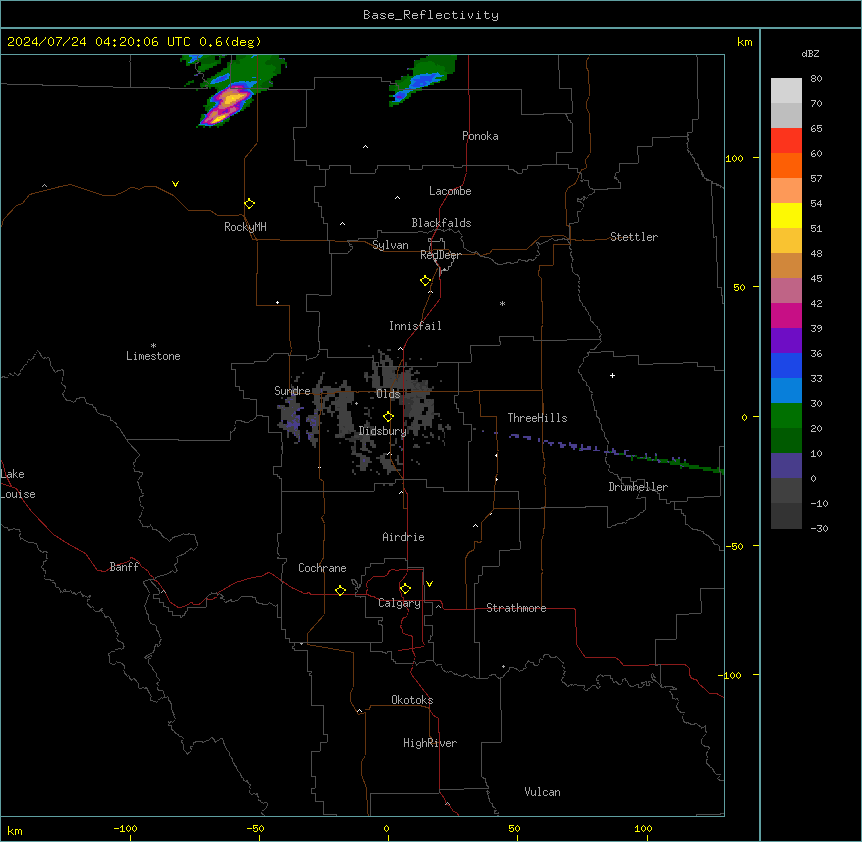The image size is (862, 842).
Task: Select the yellow diamond marker under Cochrane
Action: coord(340,590)
